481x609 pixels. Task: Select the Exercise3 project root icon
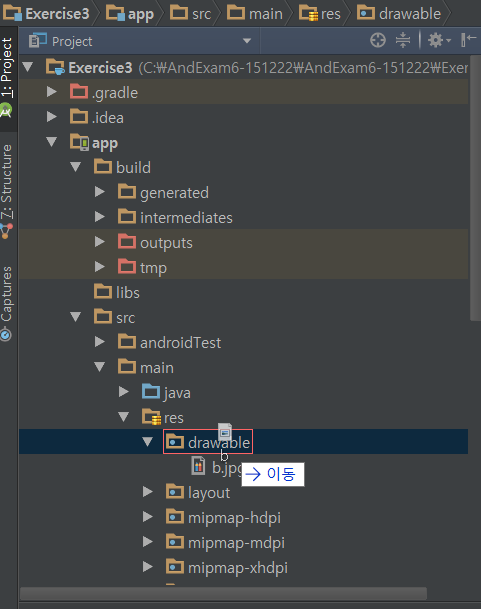(x=55, y=67)
